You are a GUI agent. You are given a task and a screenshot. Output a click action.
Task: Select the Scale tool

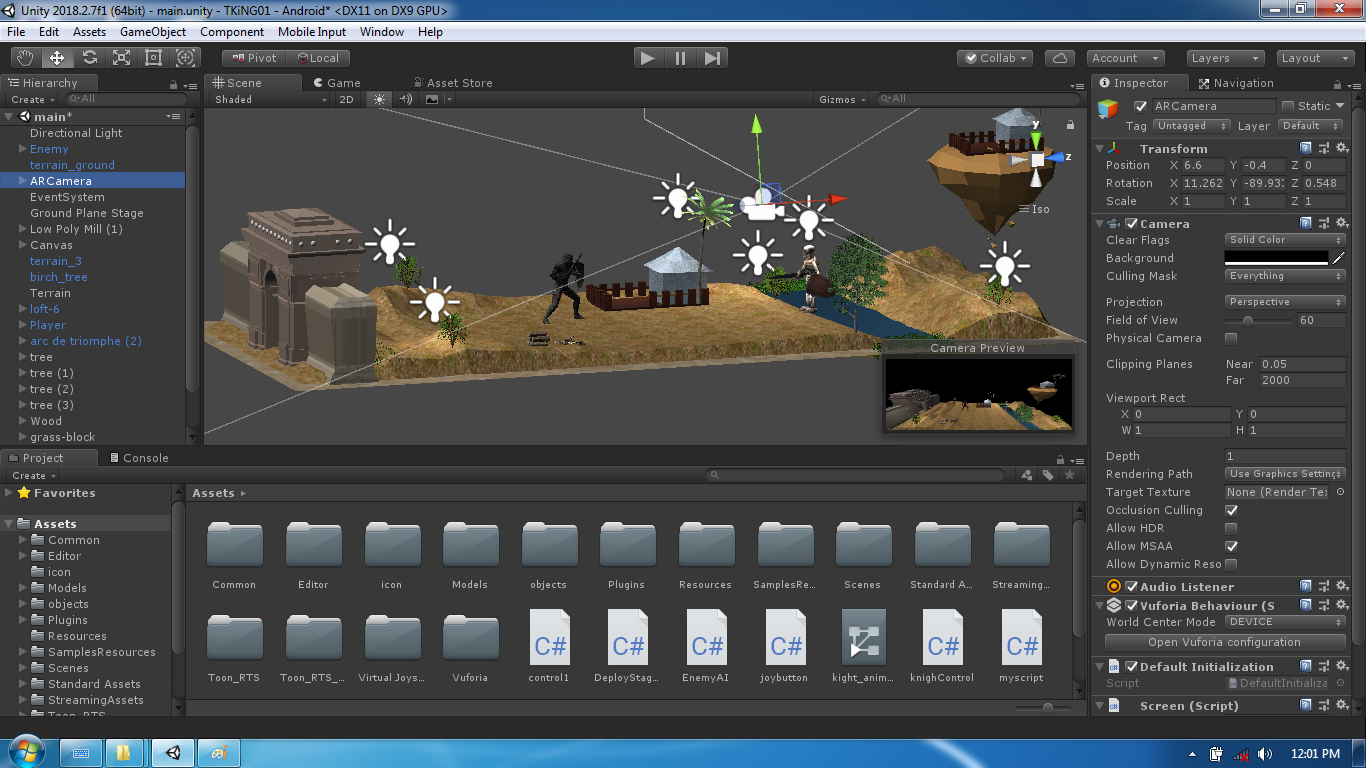click(x=121, y=58)
